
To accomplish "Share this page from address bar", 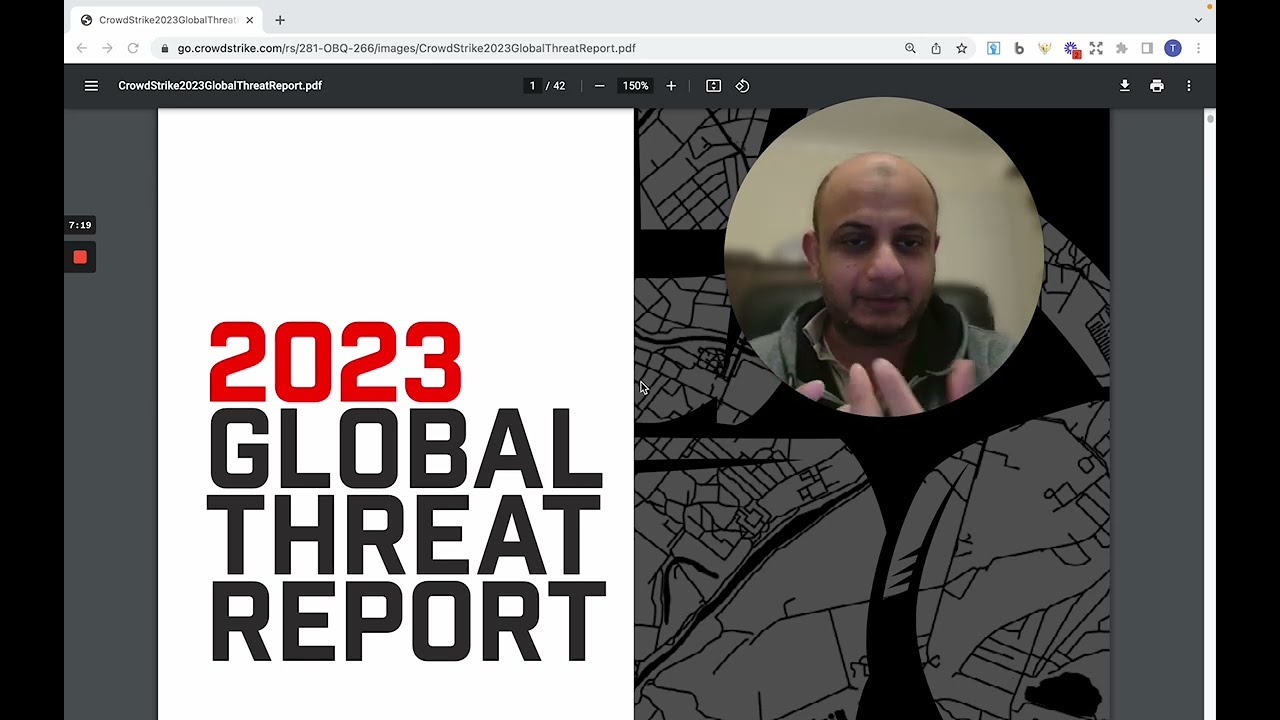I will pyautogui.click(x=936, y=48).
